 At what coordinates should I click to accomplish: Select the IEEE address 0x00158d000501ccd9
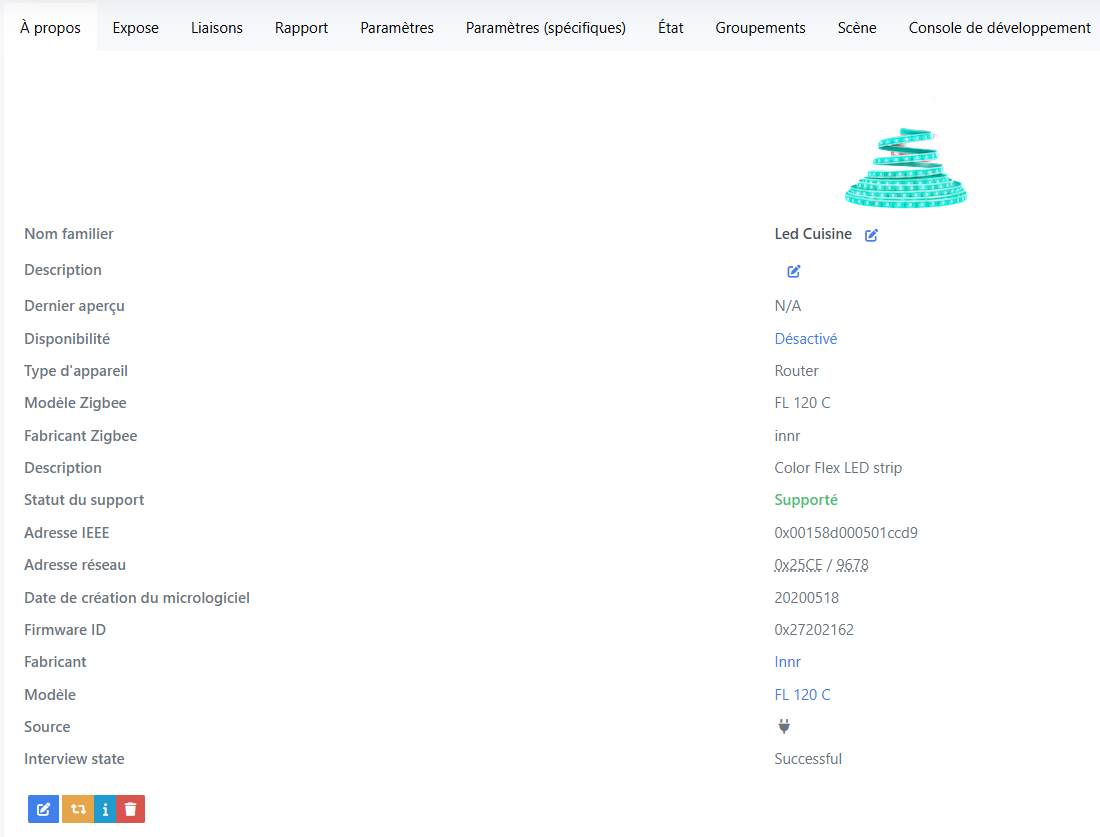click(845, 533)
